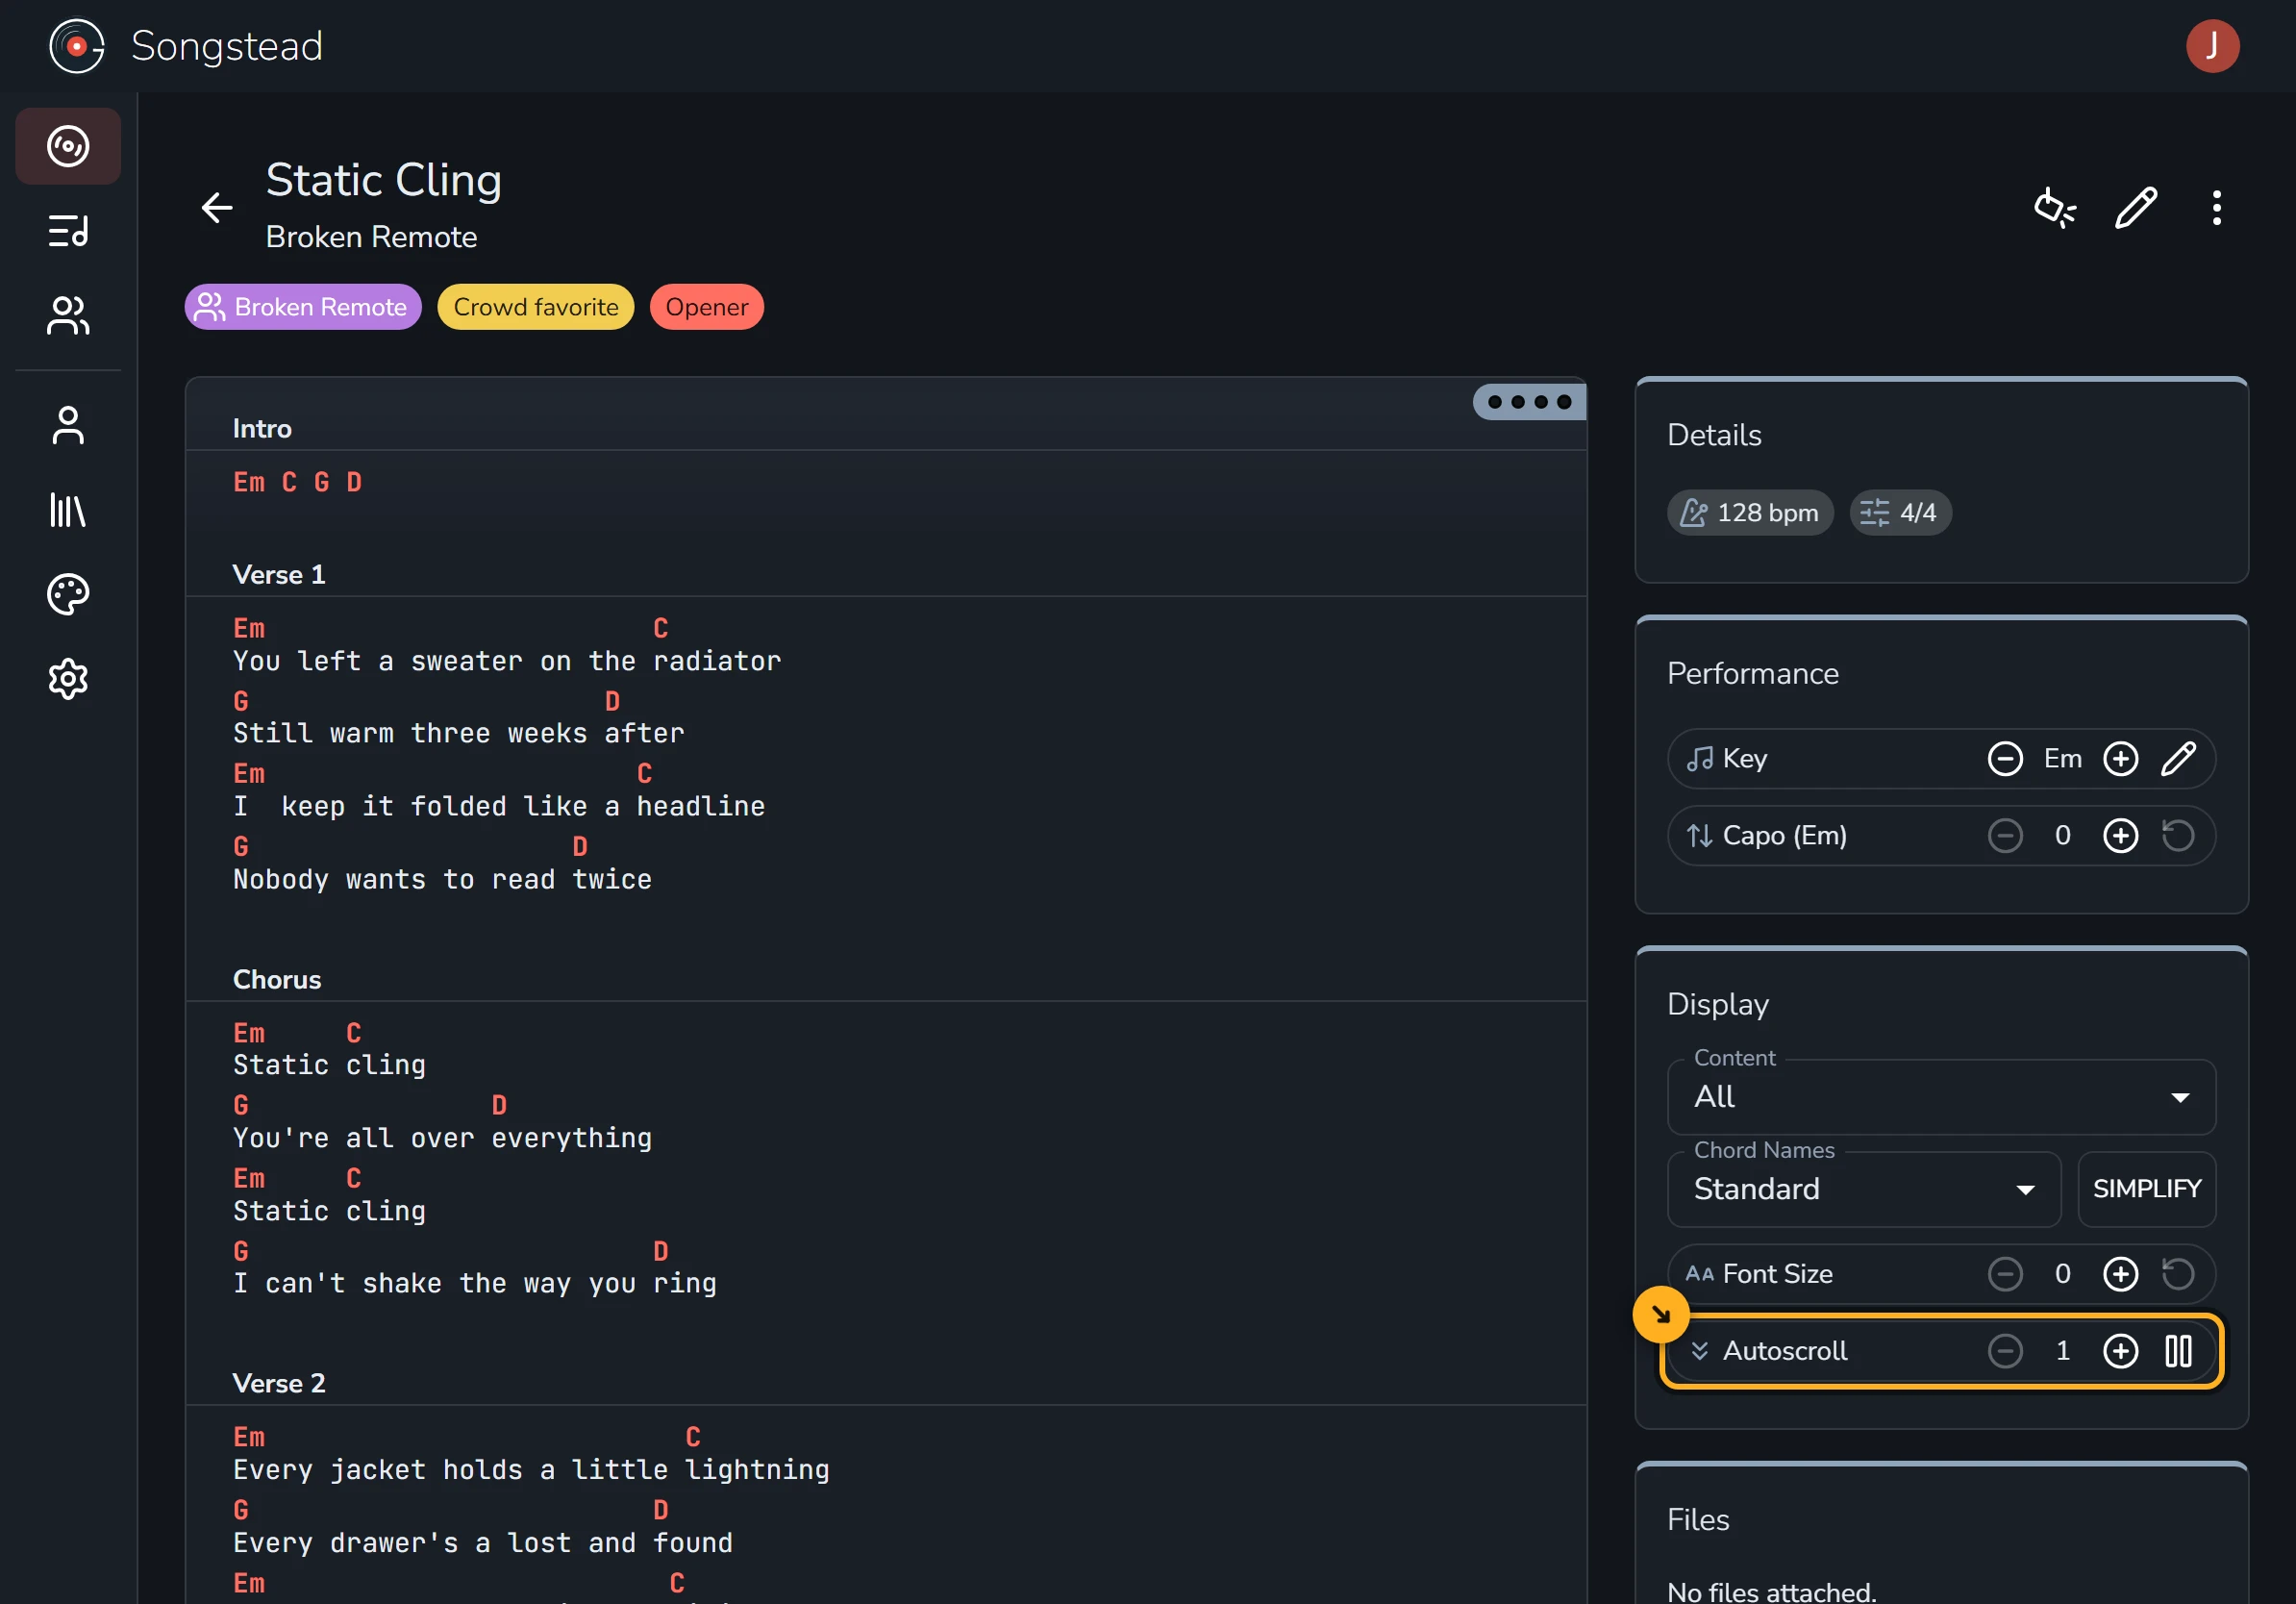Viewport: 2296px width, 1604px height.
Task: Open the Songs section in sidebar
Action: click(68, 146)
